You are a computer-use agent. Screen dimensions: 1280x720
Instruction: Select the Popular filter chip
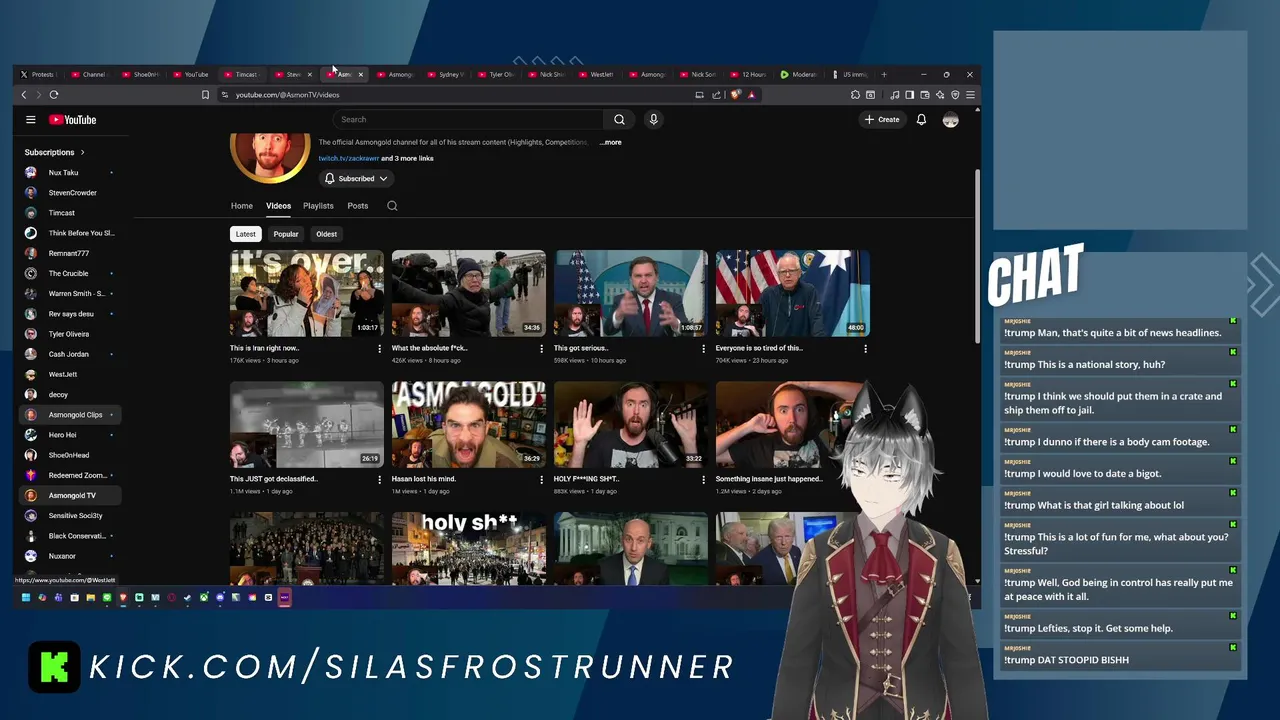pos(286,234)
